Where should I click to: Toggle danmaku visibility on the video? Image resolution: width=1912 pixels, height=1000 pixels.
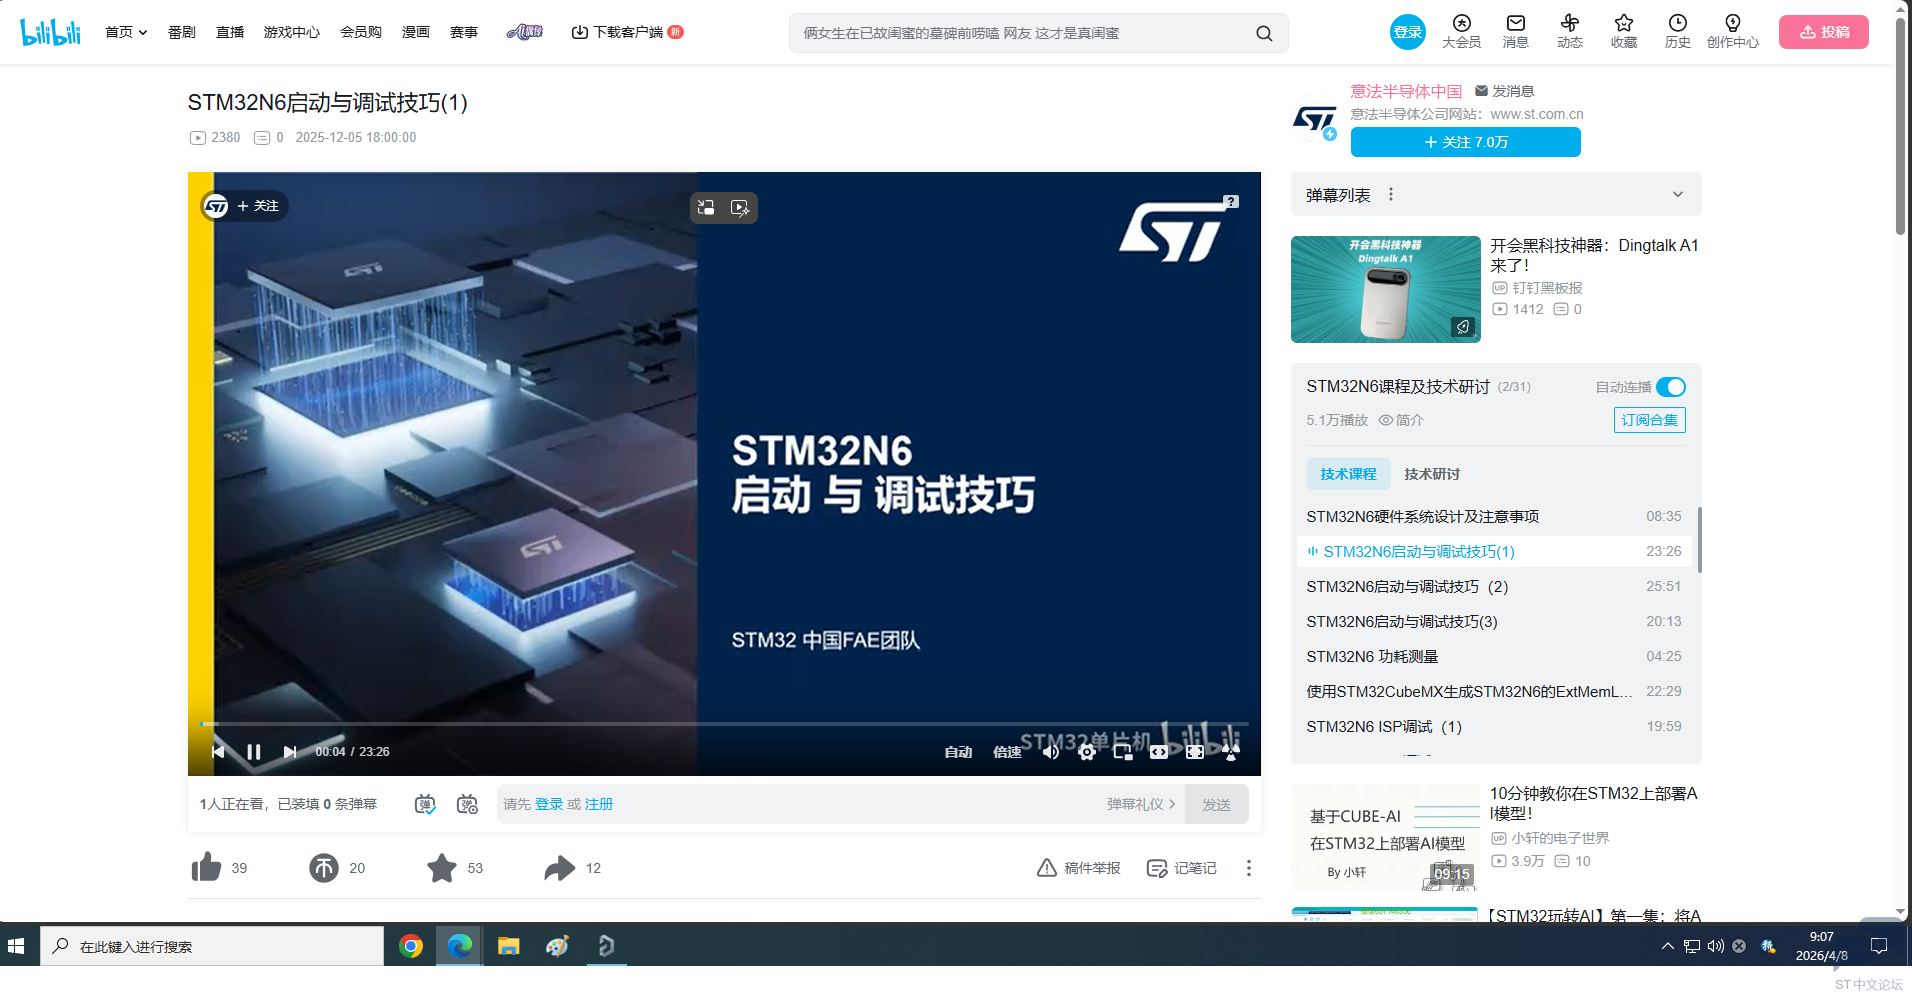pyautogui.click(x=424, y=803)
